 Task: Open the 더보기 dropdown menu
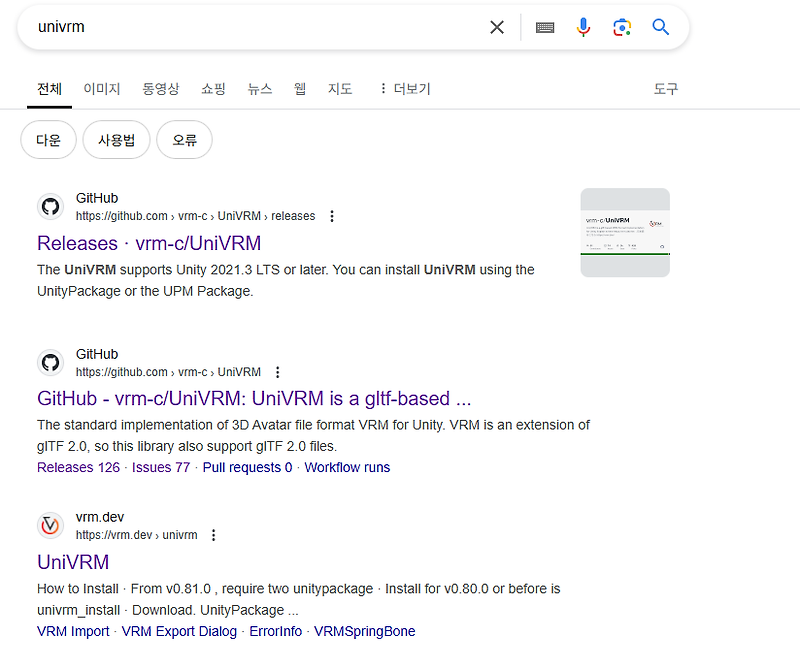[x=410, y=88]
